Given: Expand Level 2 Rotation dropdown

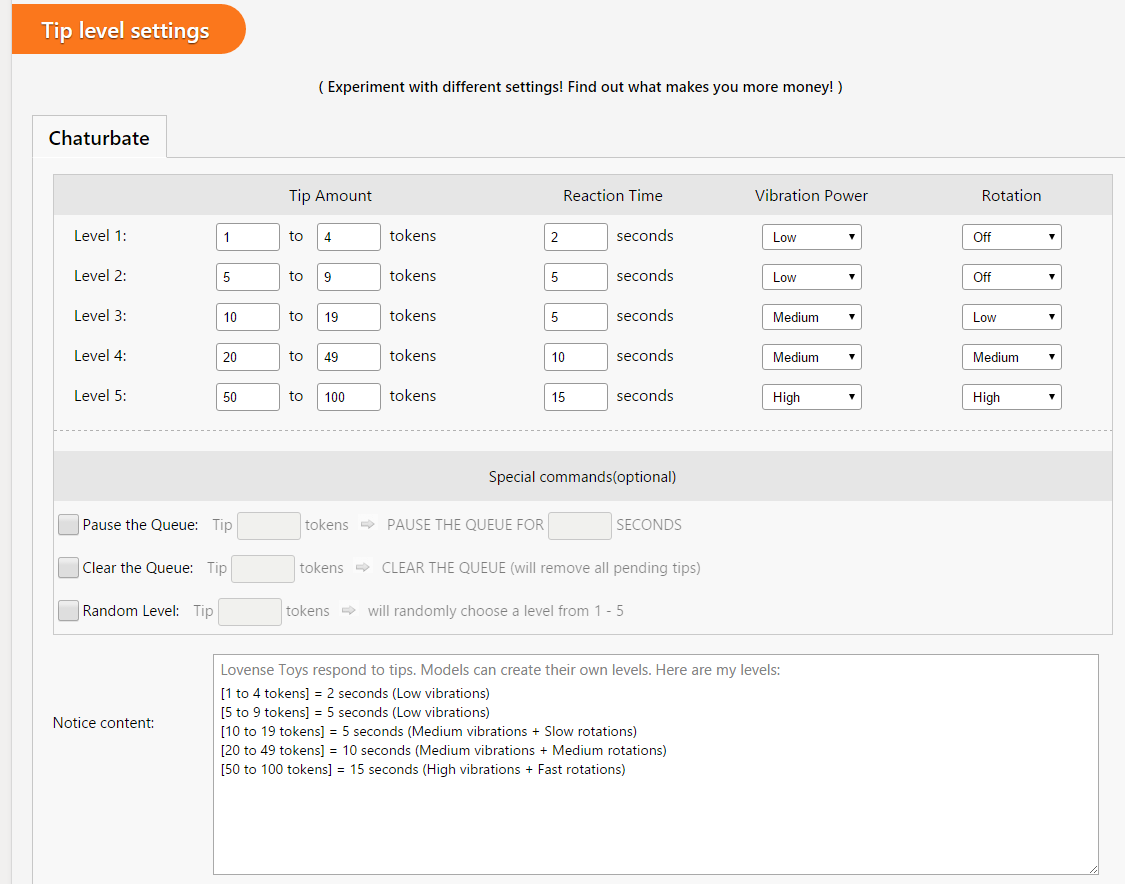Looking at the screenshot, I should (1012, 277).
